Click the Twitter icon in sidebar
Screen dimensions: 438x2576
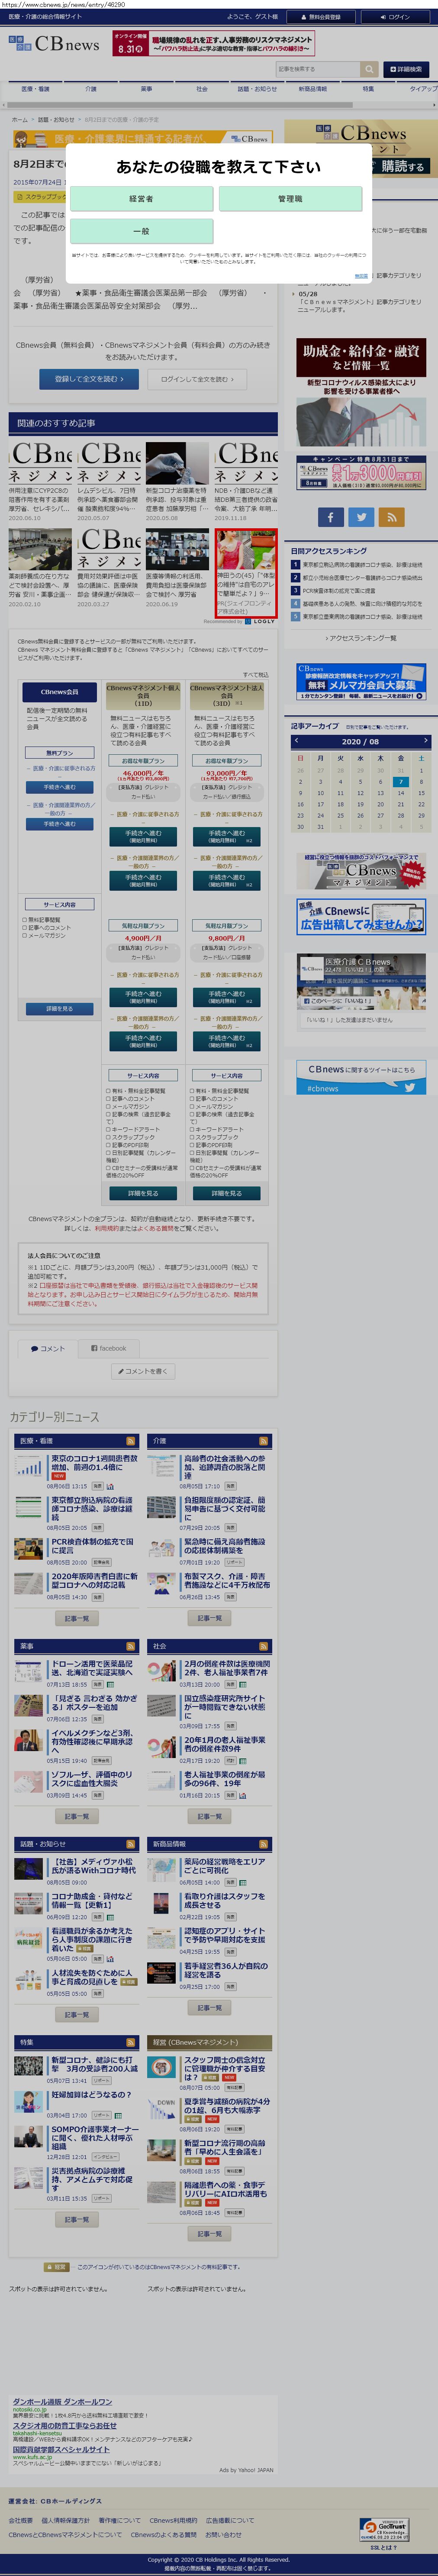click(x=361, y=516)
